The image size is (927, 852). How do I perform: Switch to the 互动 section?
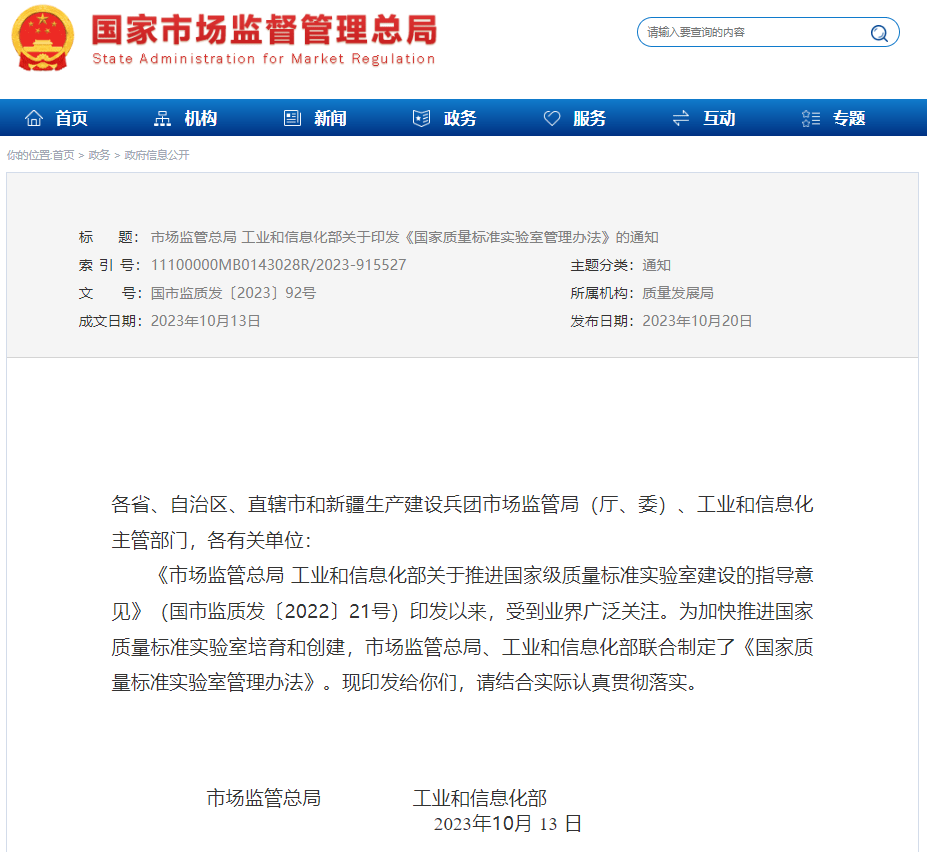click(x=716, y=117)
